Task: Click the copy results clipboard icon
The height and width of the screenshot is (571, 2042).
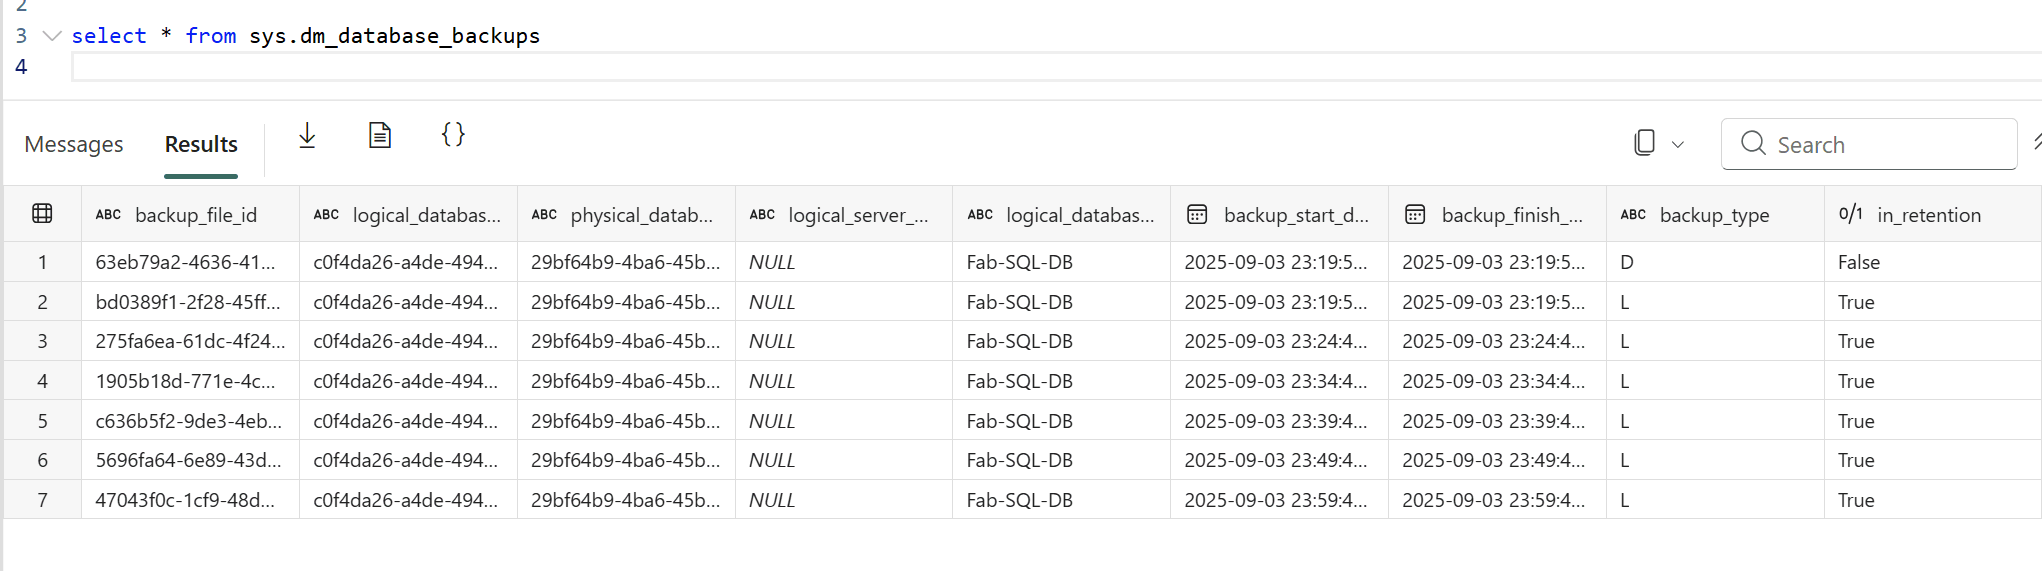Action: pyautogui.click(x=1644, y=143)
